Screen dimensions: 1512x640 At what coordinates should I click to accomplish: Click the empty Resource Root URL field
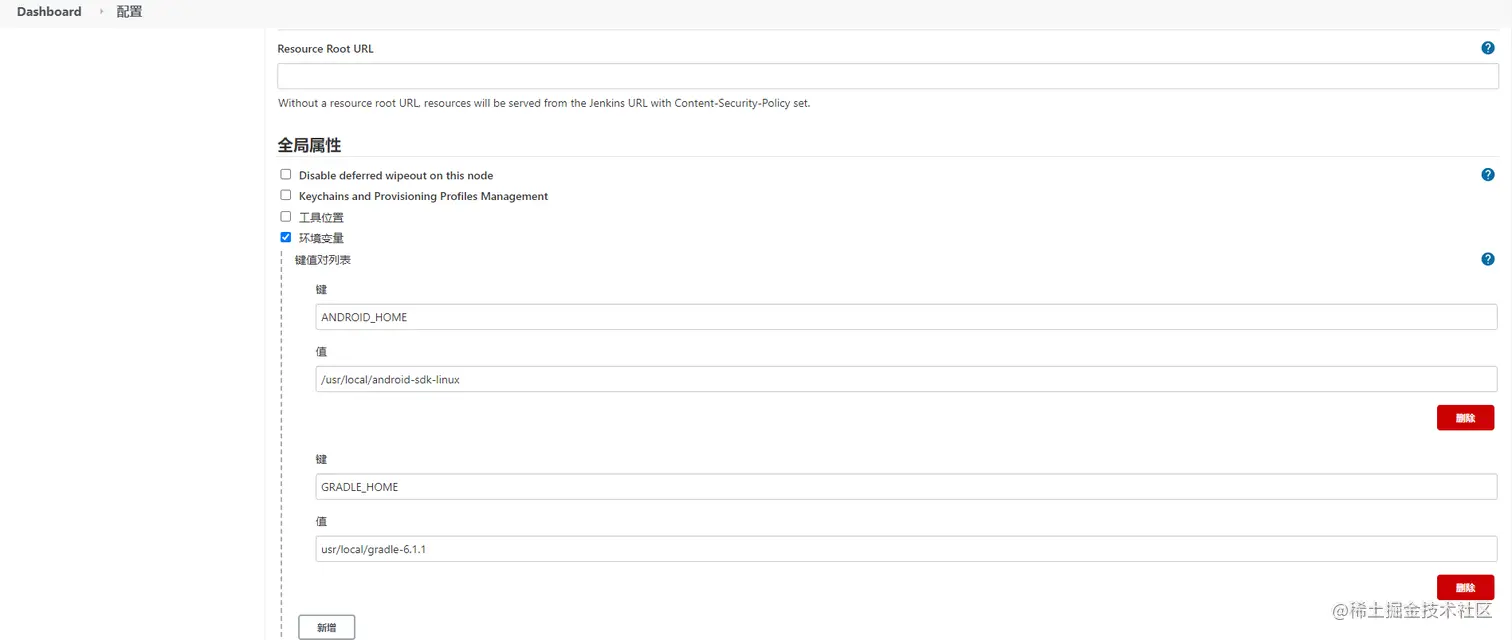(x=886, y=75)
